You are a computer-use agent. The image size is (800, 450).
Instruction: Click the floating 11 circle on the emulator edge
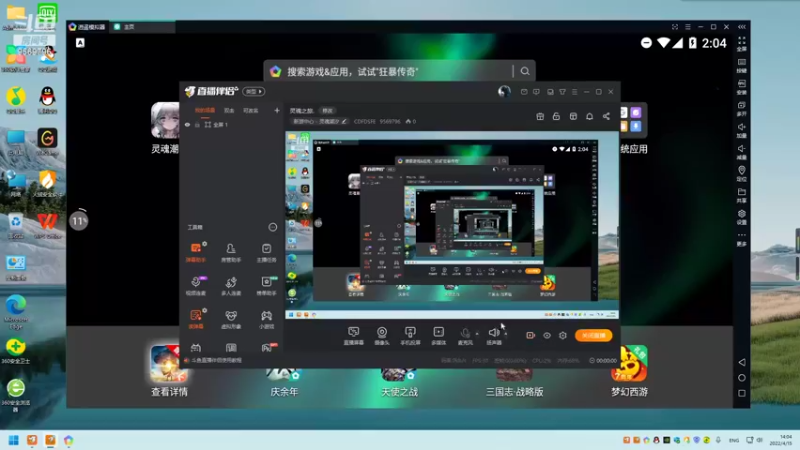(x=79, y=221)
